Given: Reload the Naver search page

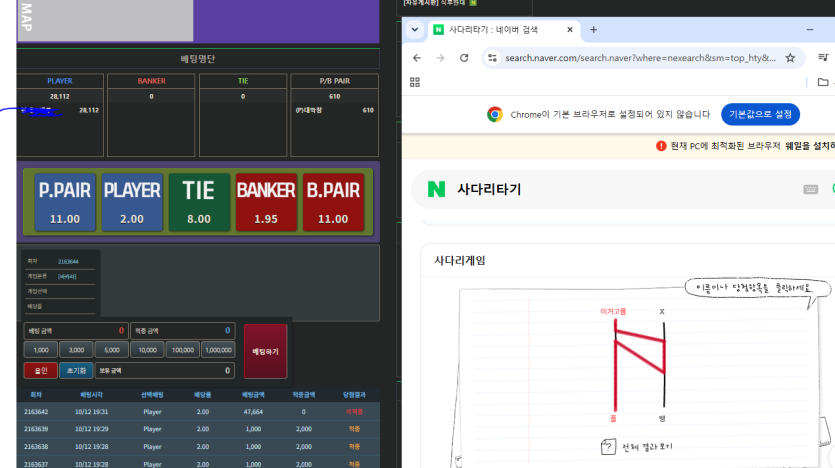Looking at the screenshot, I should point(464,58).
